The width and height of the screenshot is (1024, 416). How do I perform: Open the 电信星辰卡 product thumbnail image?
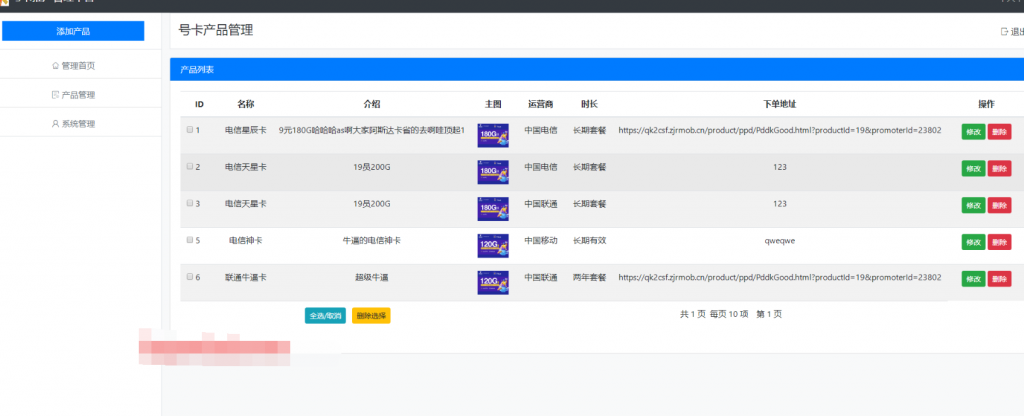point(493,135)
